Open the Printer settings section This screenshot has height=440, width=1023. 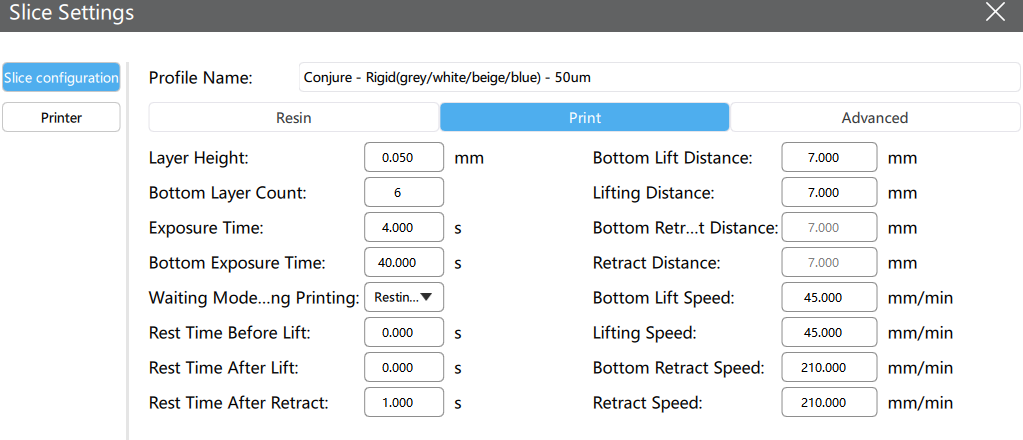tap(61, 118)
